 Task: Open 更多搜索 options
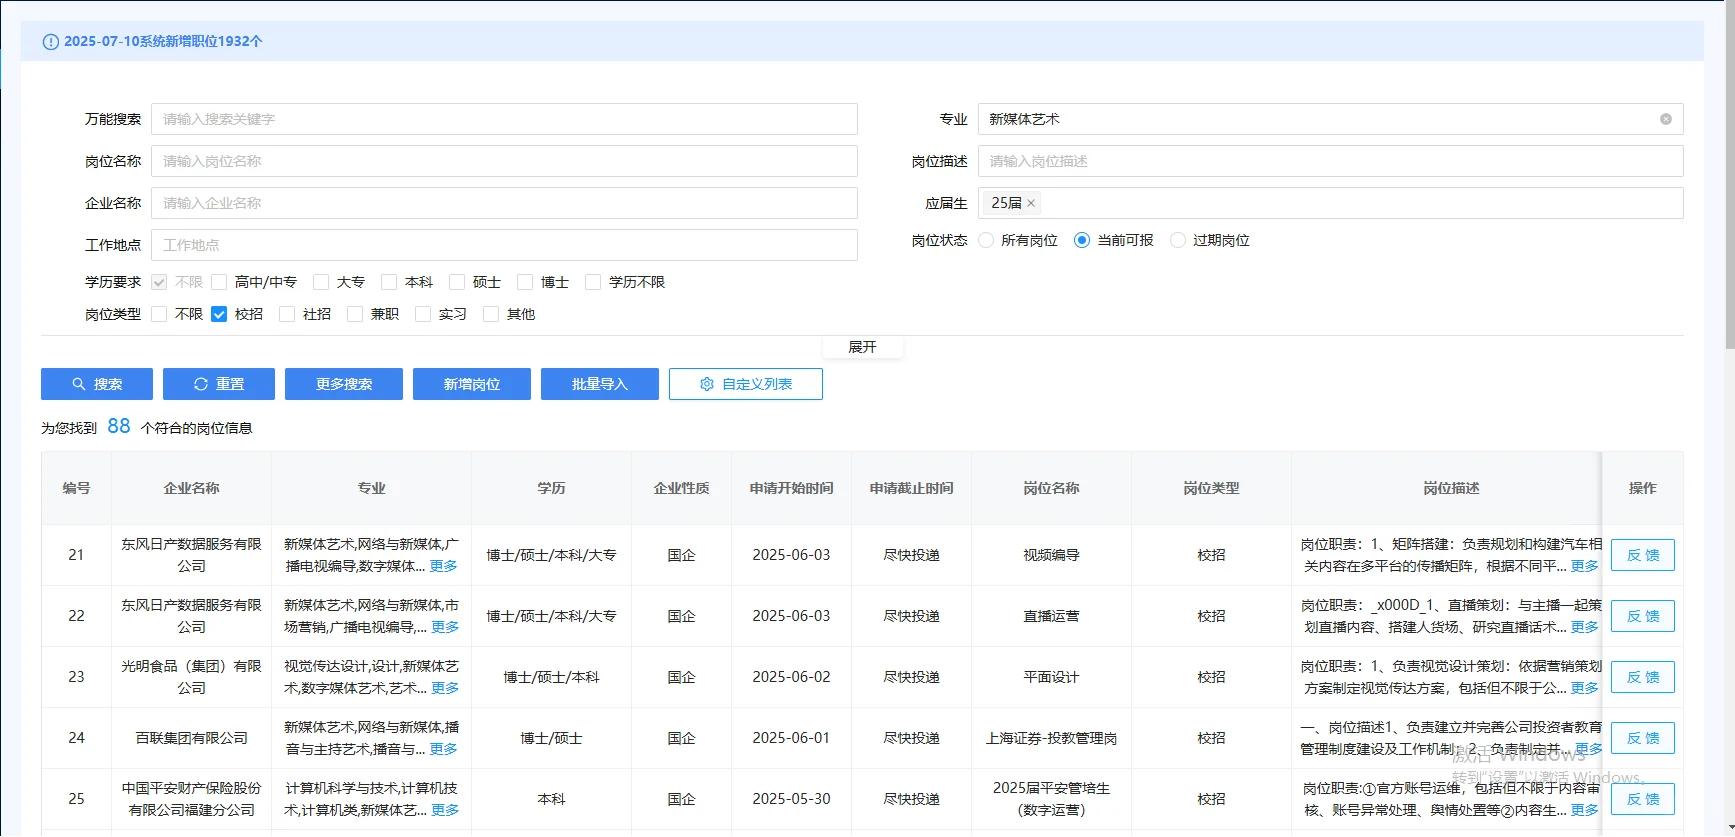click(x=344, y=384)
